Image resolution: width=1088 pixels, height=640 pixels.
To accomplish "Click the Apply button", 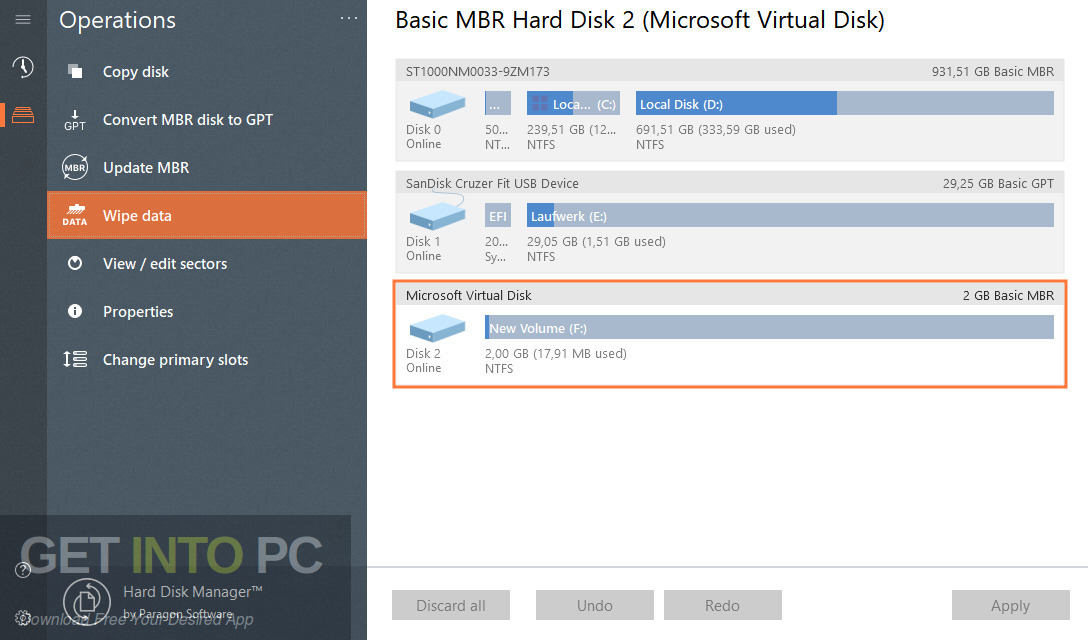I will coord(1010,605).
